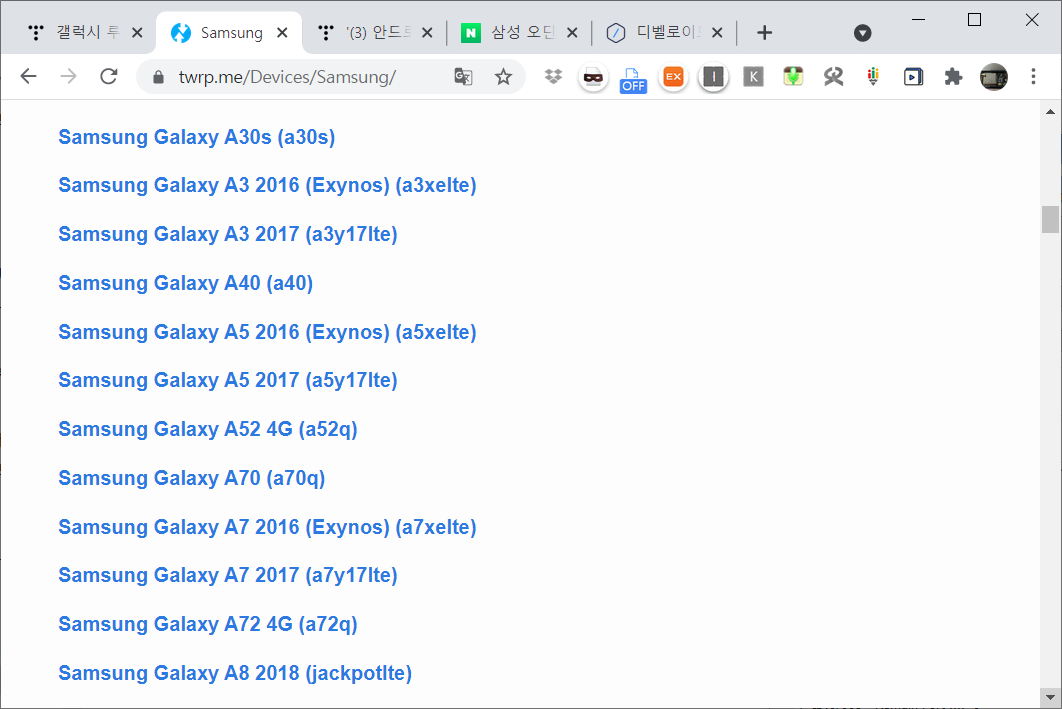Click the crossed-tools extension icon
This screenshot has width=1062, height=709.
[x=833, y=77]
